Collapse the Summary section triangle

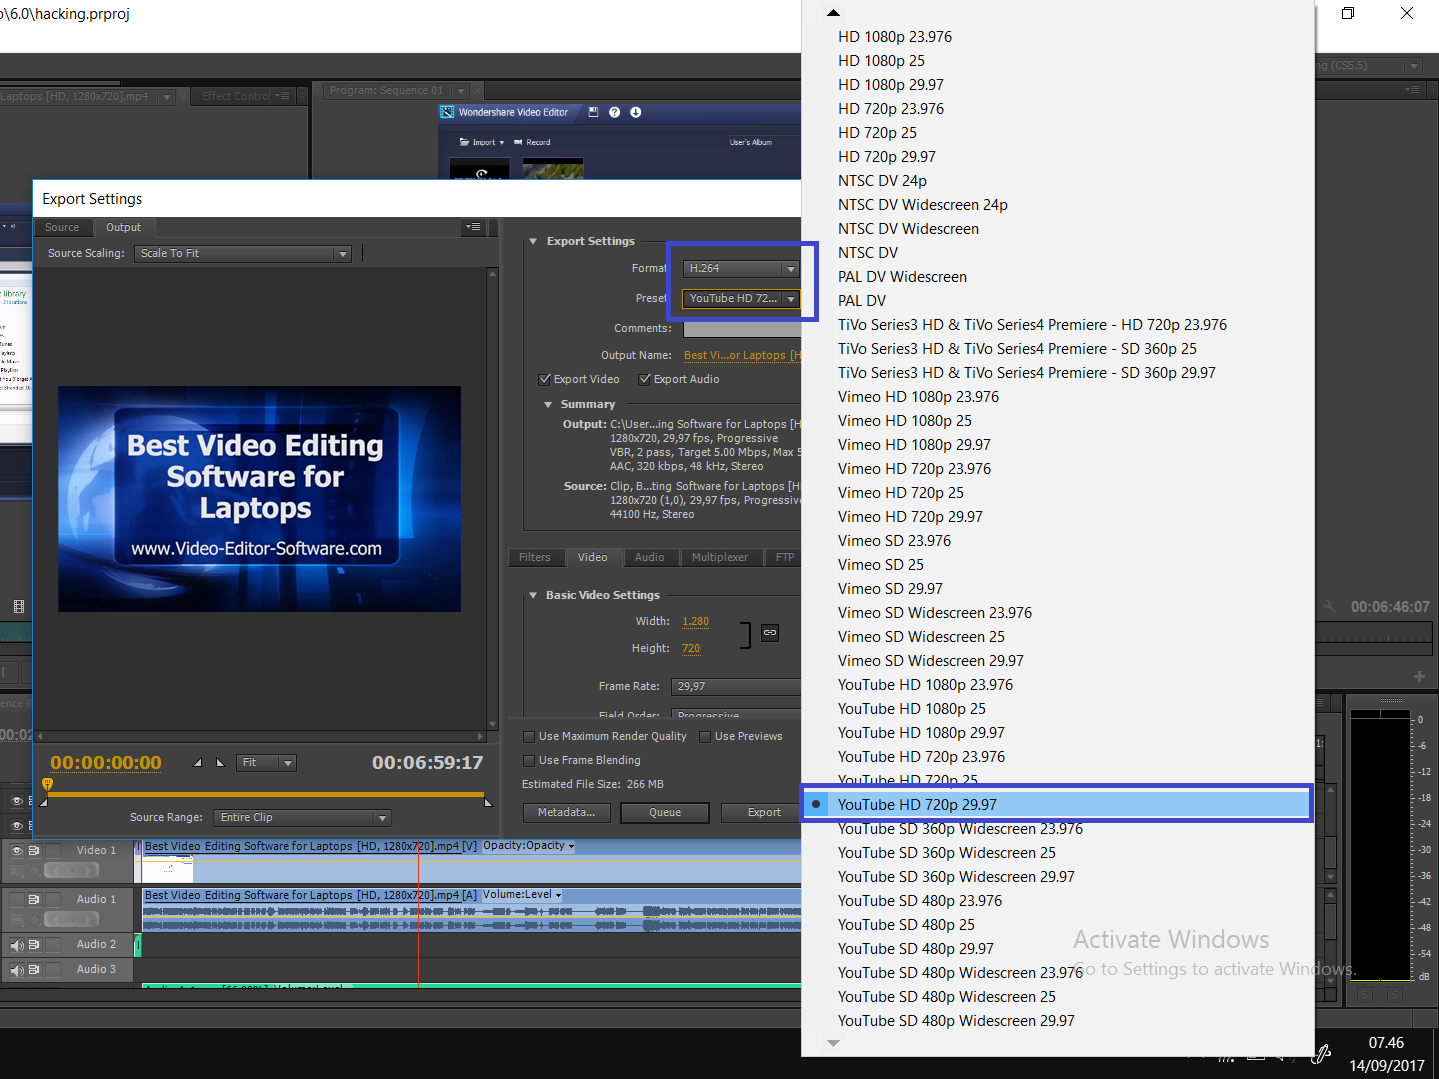(x=548, y=405)
